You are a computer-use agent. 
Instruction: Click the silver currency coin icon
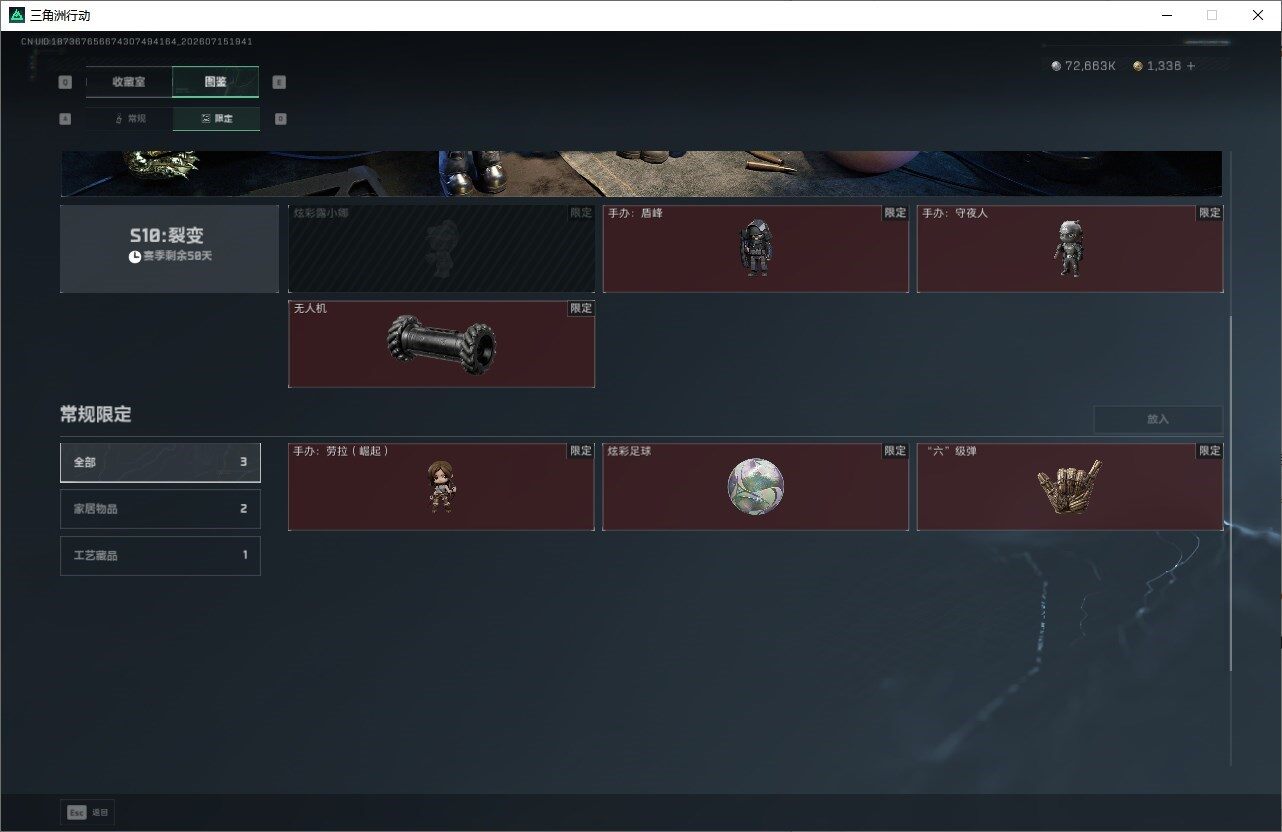point(1056,66)
